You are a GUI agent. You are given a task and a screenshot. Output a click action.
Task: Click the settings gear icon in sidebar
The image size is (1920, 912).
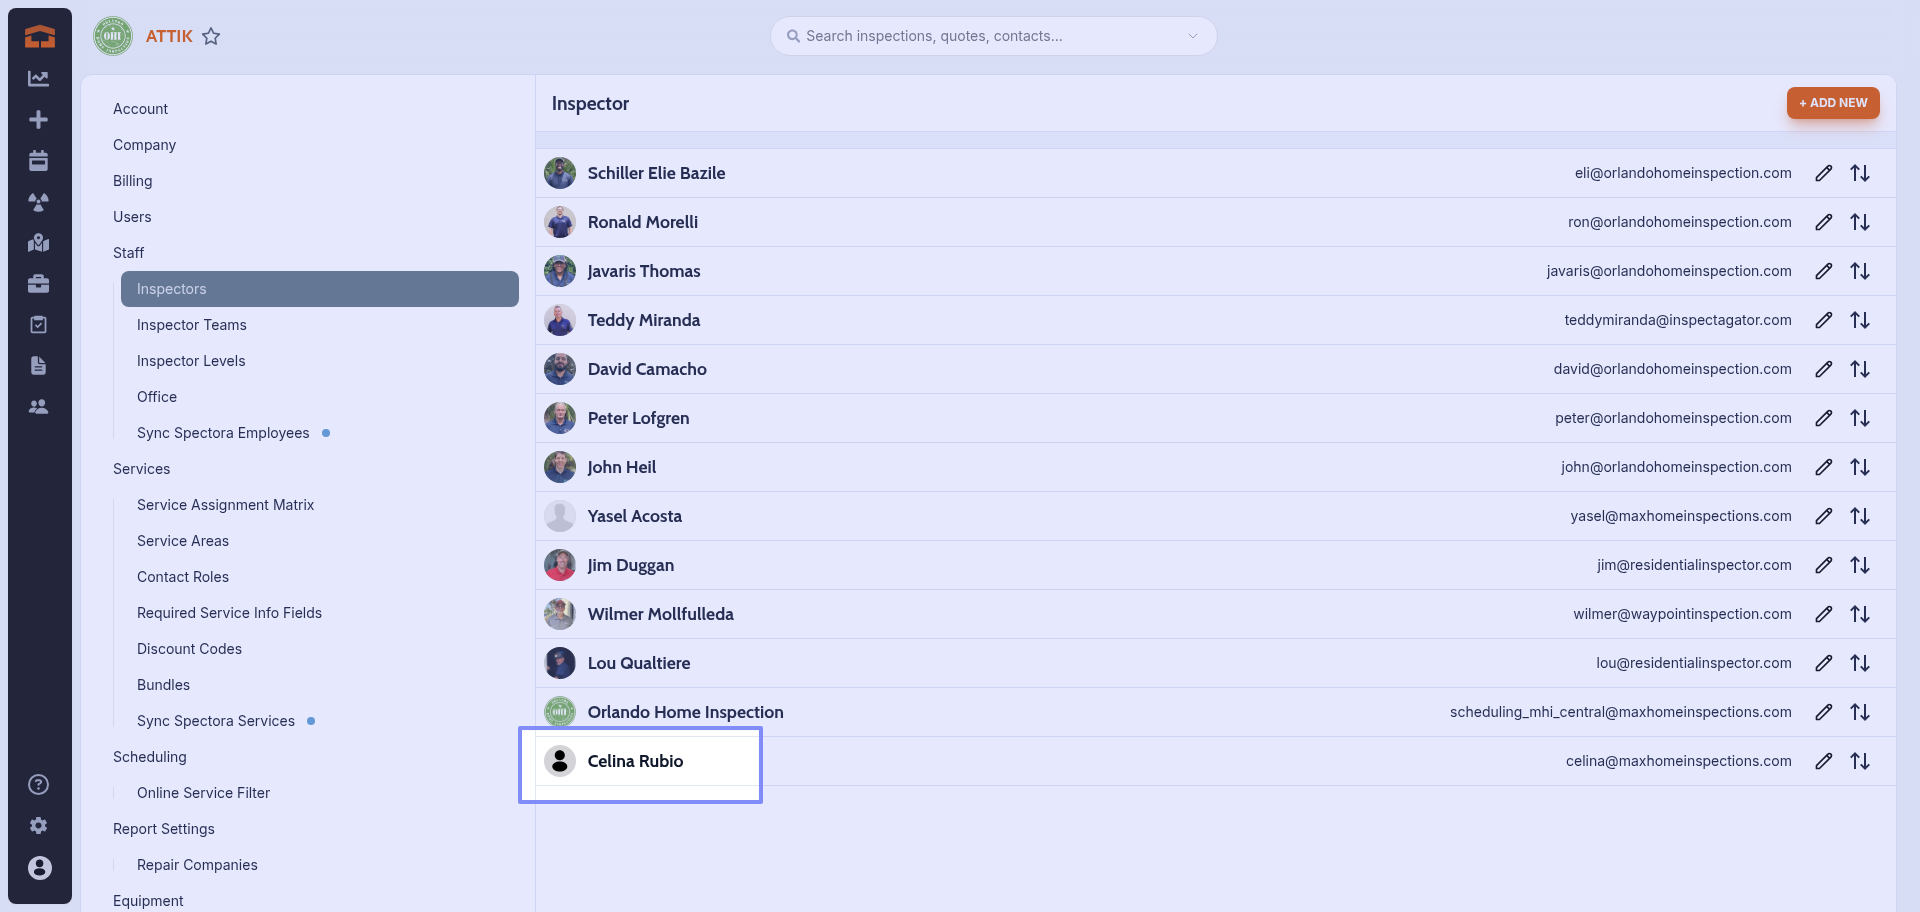(x=39, y=826)
